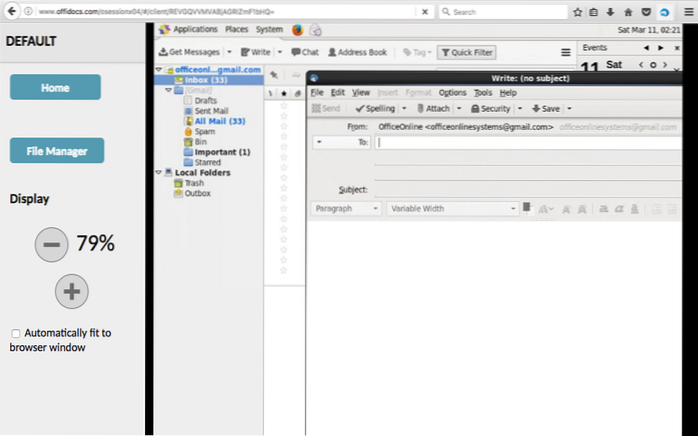This screenshot has width=698, height=436.
Task: Save the draft message
Action: 545,108
